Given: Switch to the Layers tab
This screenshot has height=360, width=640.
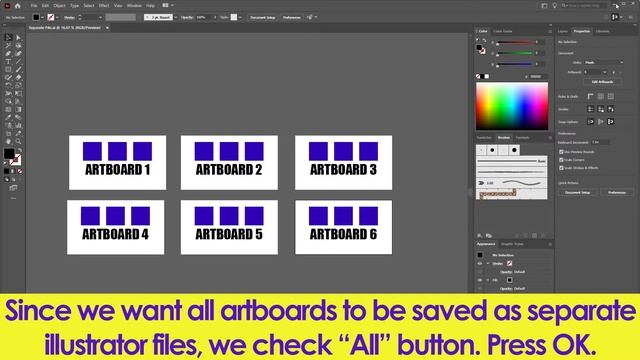Looking at the screenshot, I should [x=562, y=31].
